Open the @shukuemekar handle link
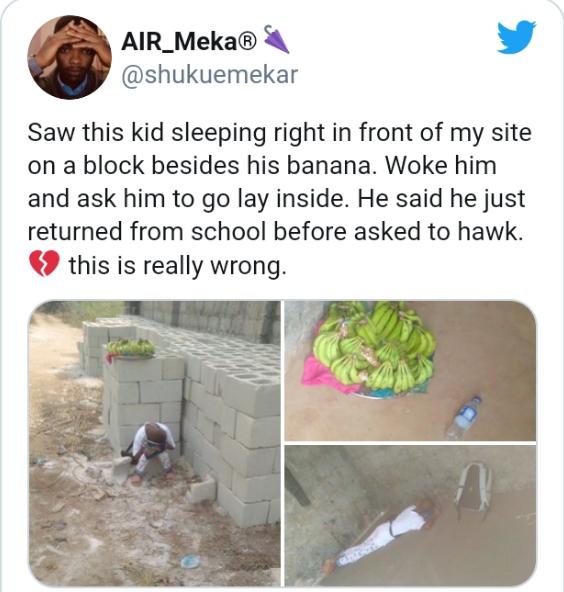 (210, 74)
